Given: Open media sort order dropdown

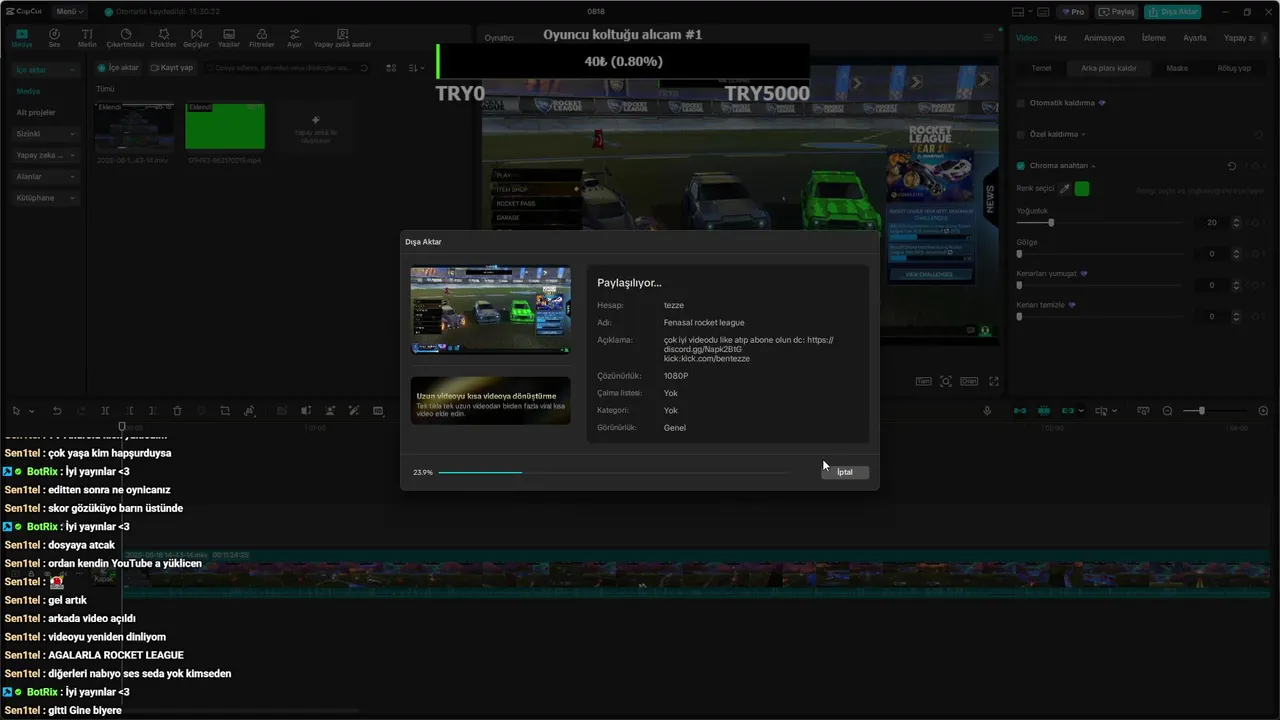Looking at the screenshot, I should [x=414, y=68].
